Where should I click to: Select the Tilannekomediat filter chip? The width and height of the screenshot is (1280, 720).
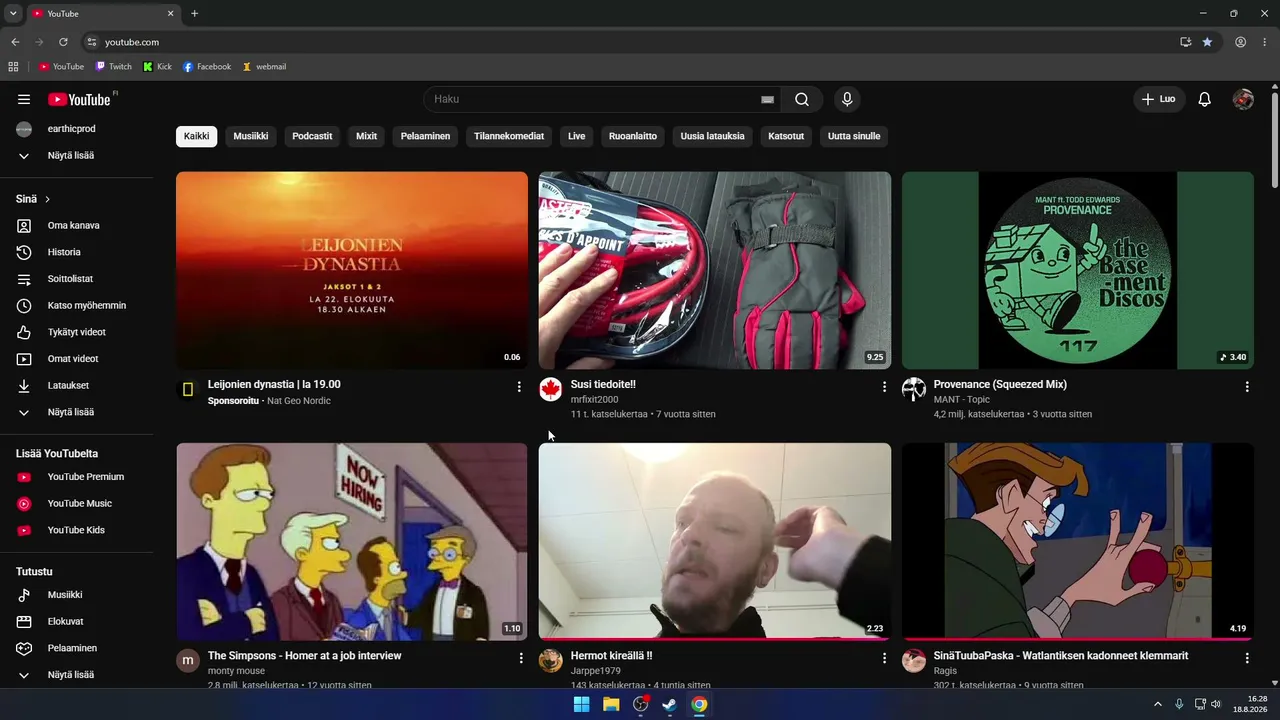(509, 136)
